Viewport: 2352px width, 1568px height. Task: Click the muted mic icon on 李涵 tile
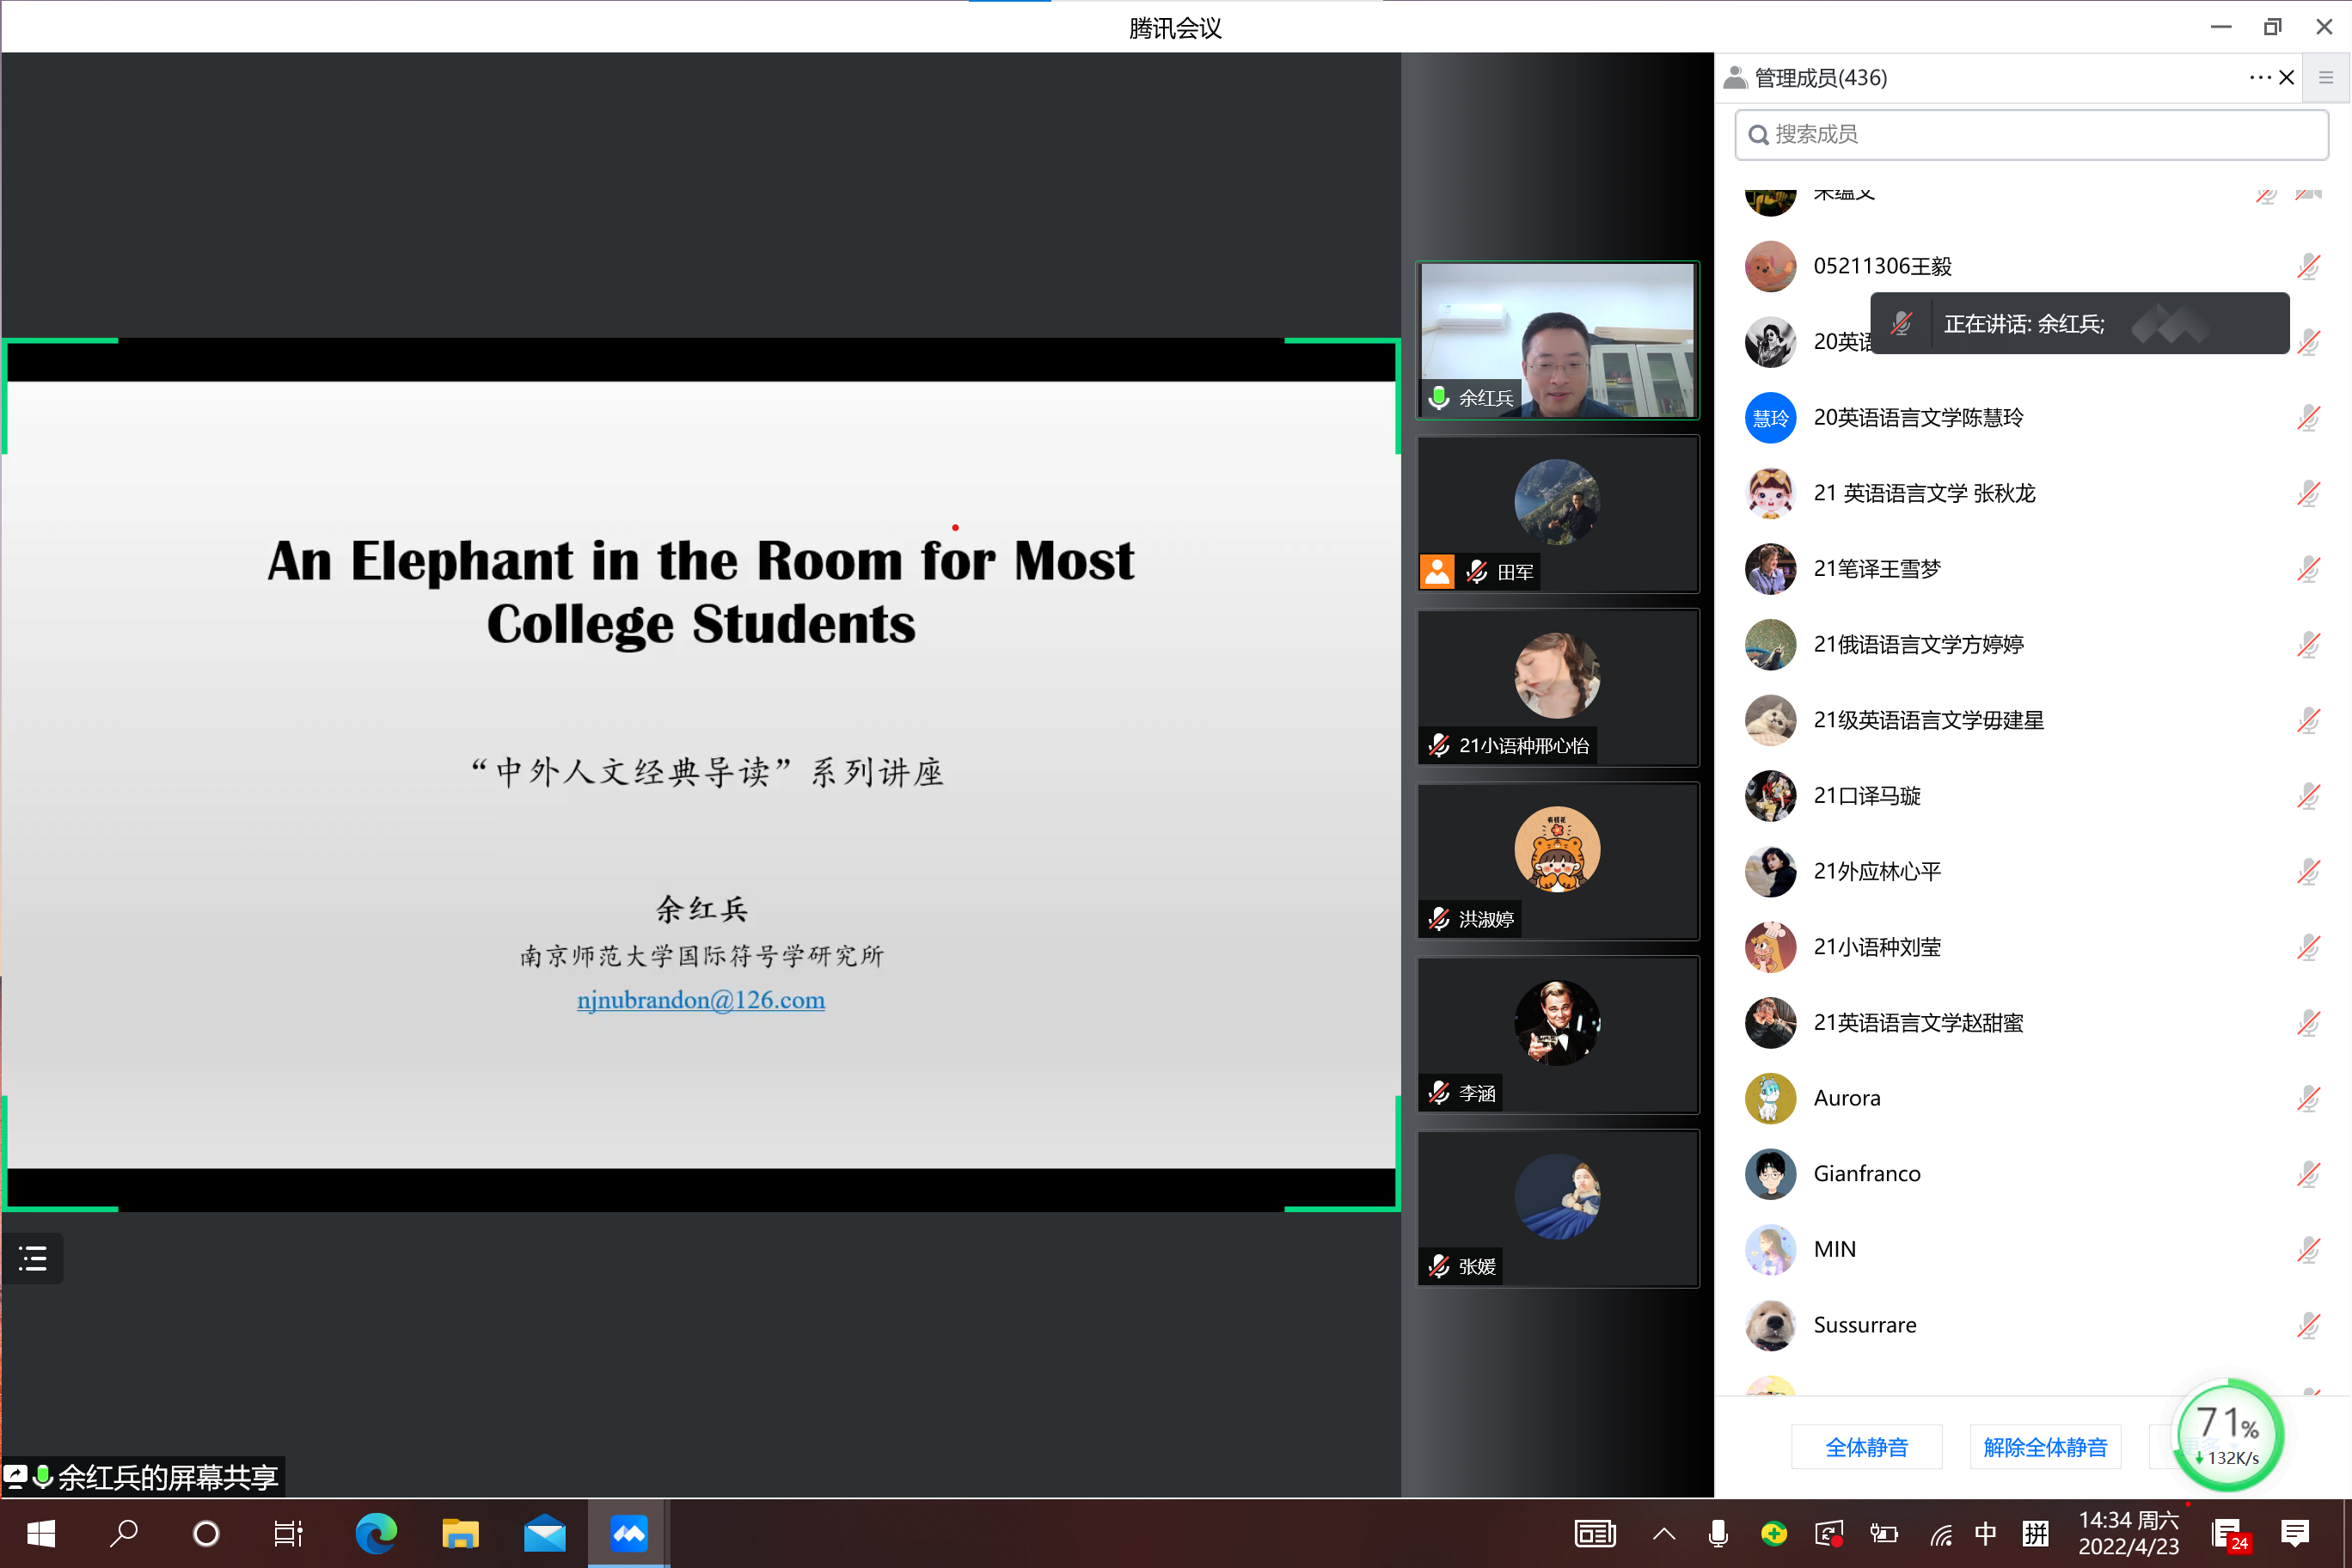tap(1439, 1093)
